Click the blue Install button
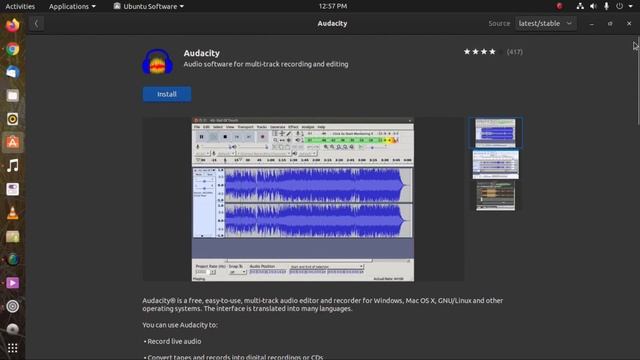 (x=167, y=94)
